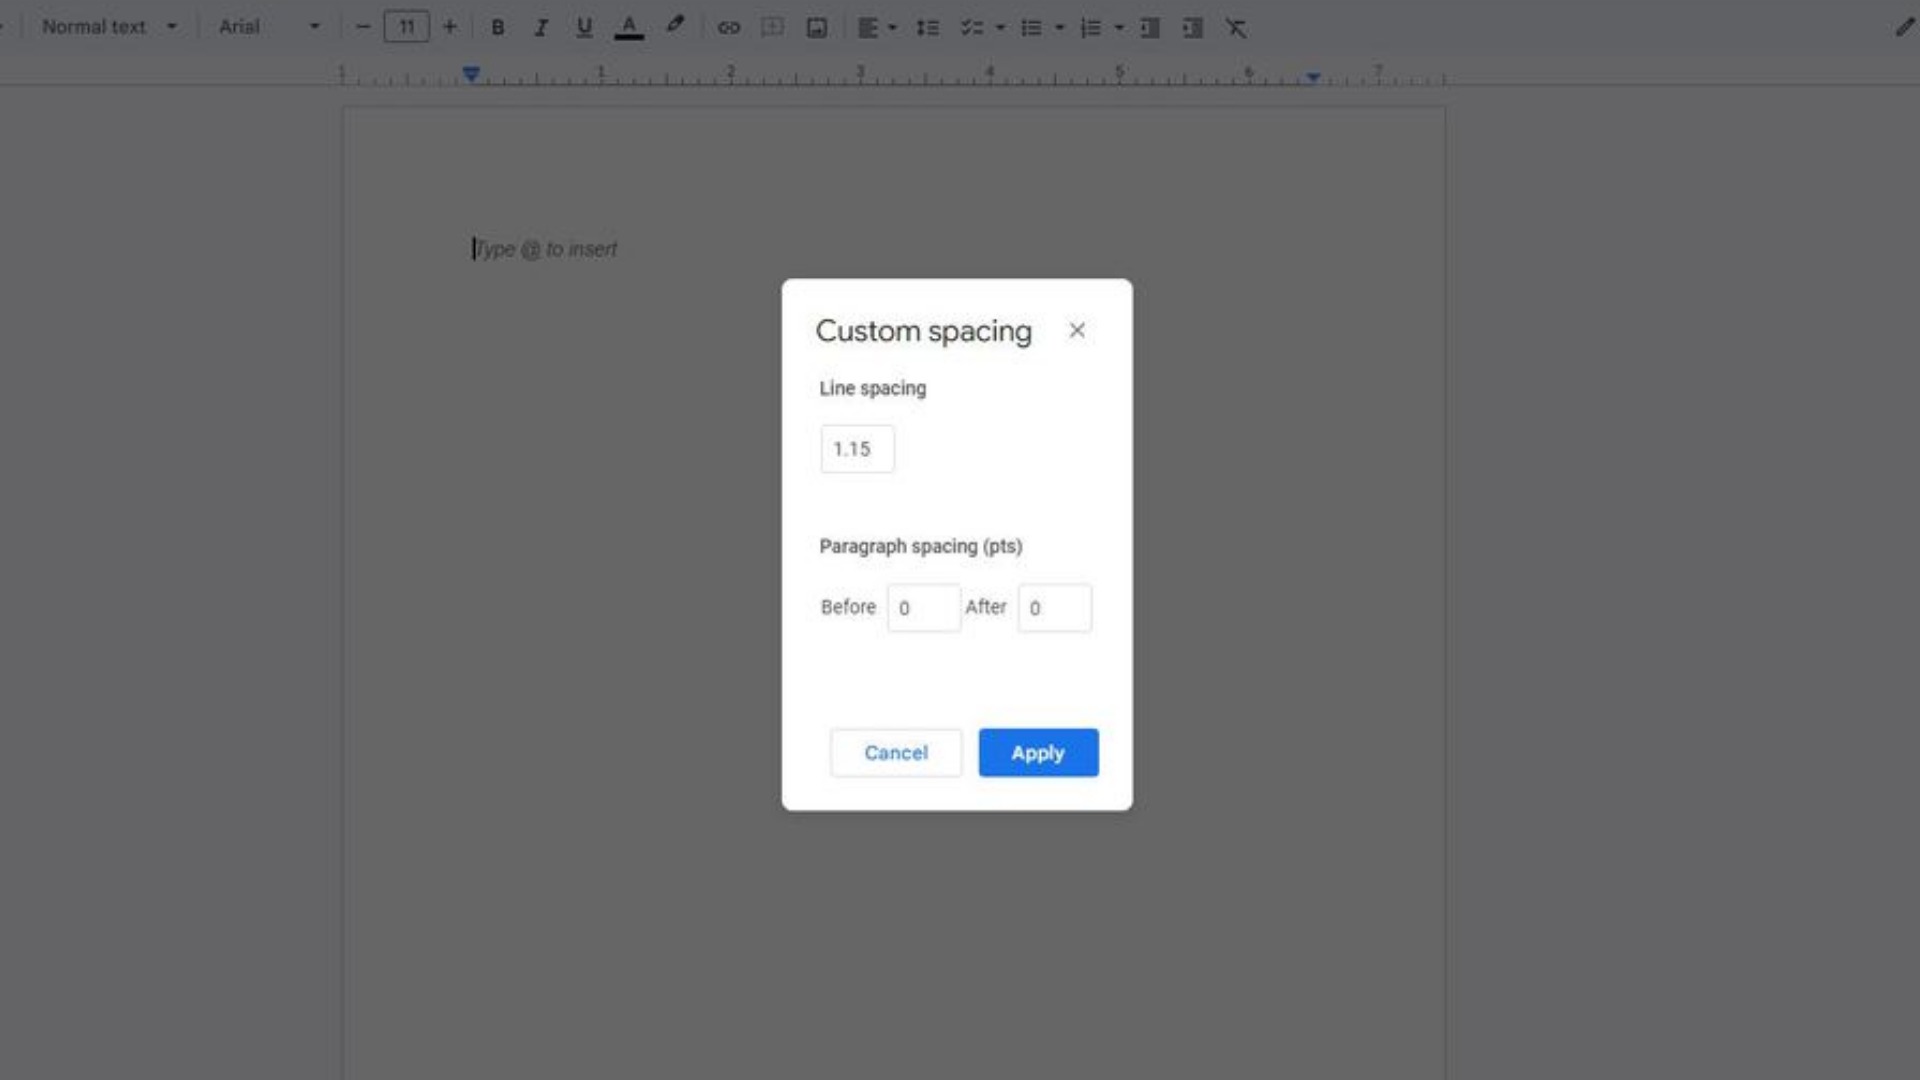The image size is (1920, 1080).
Task: Open the text color picker
Action: click(629, 28)
